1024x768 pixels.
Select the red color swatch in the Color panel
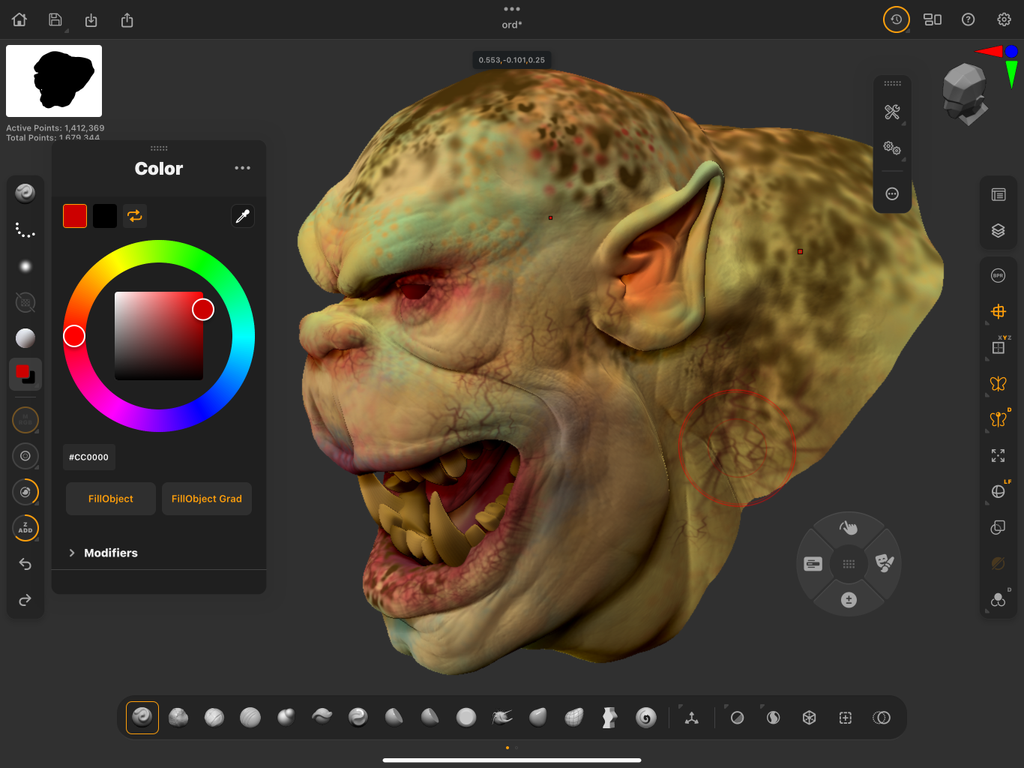point(74,216)
